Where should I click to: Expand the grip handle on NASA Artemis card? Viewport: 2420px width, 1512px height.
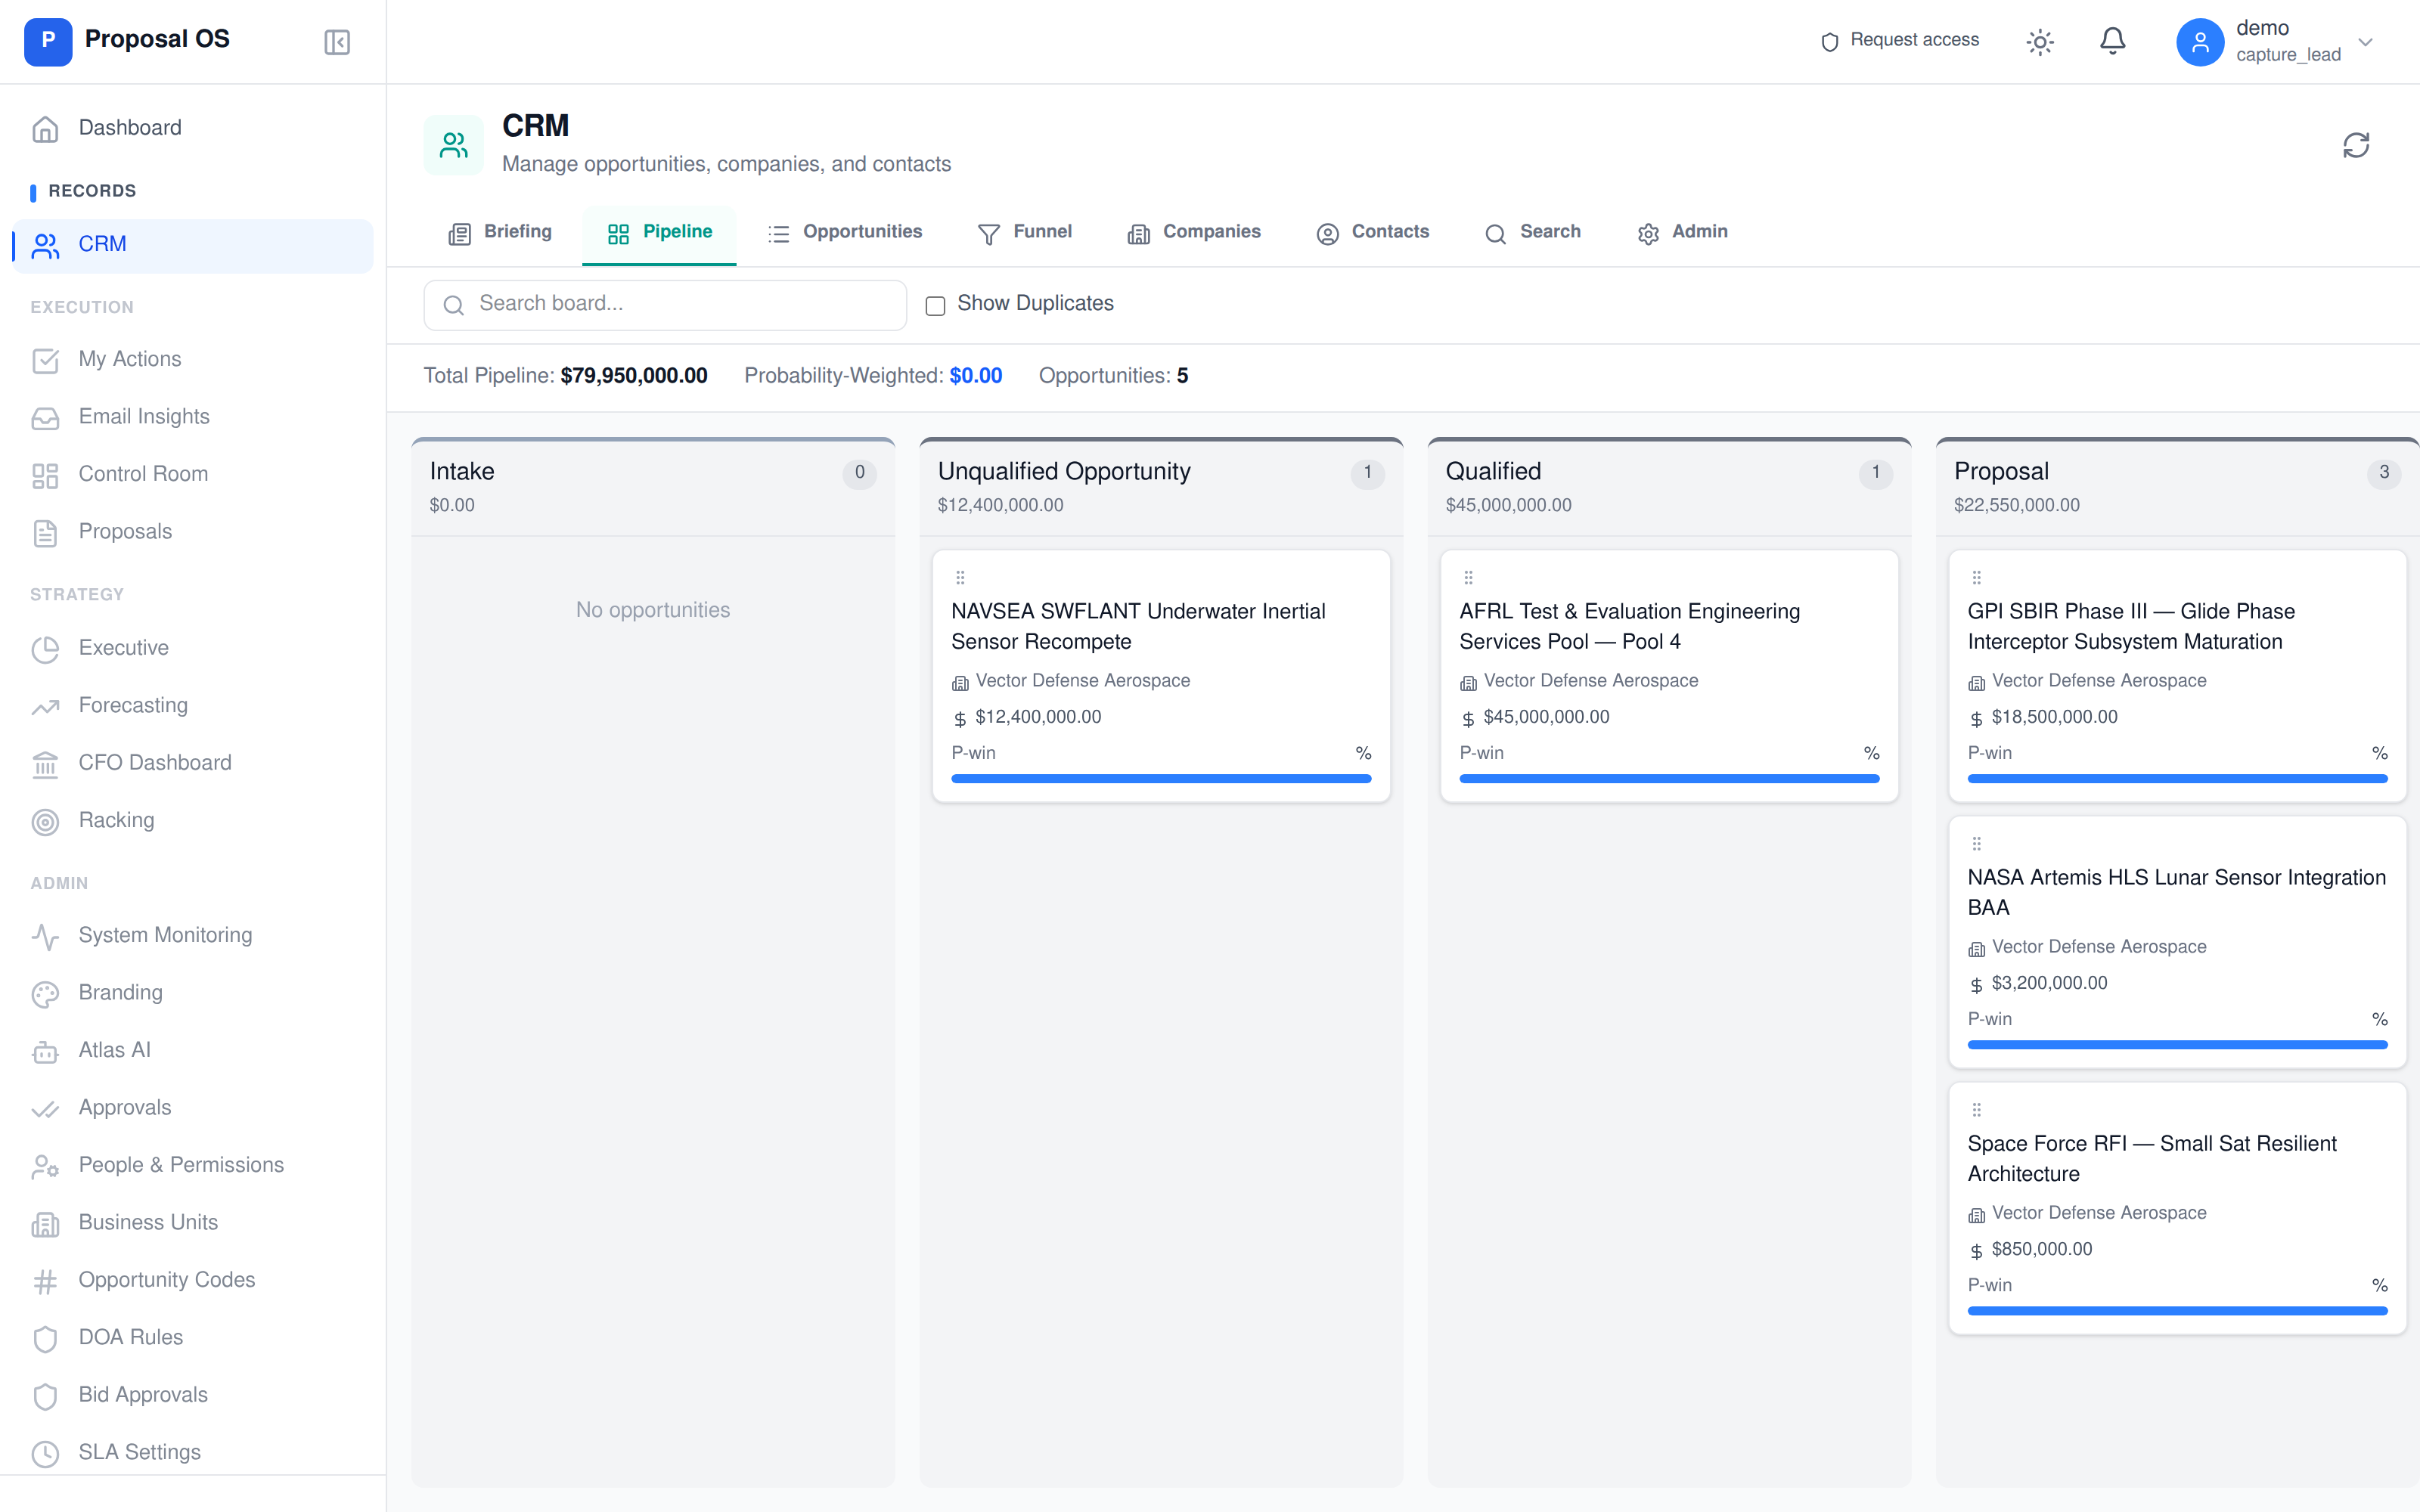pos(1977,843)
